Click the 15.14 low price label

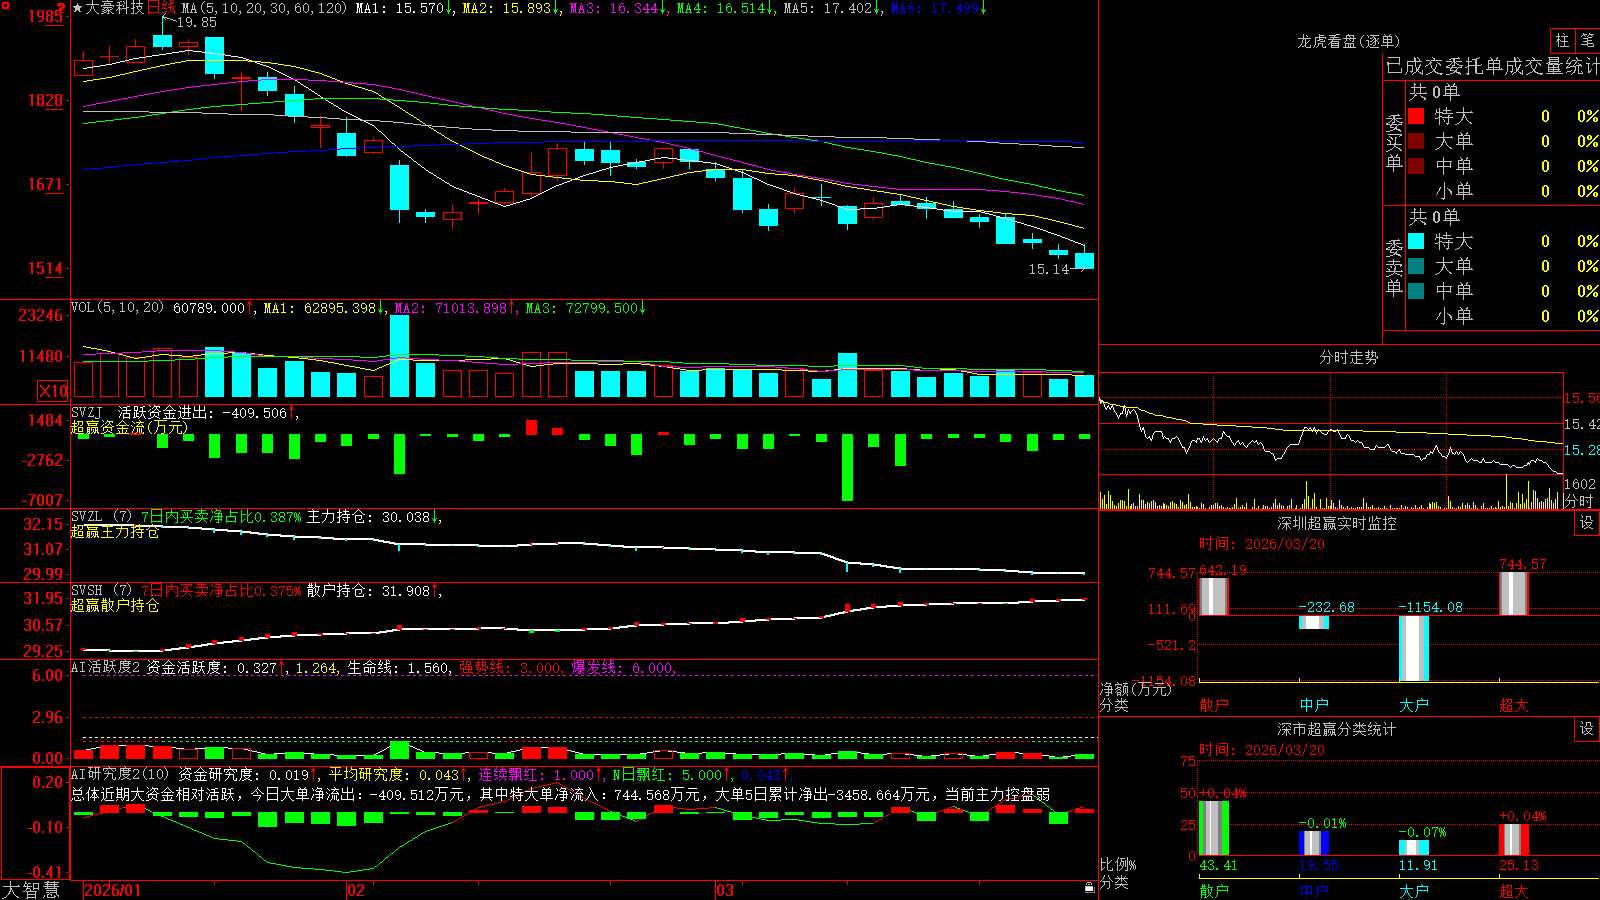tap(1049, 269)
